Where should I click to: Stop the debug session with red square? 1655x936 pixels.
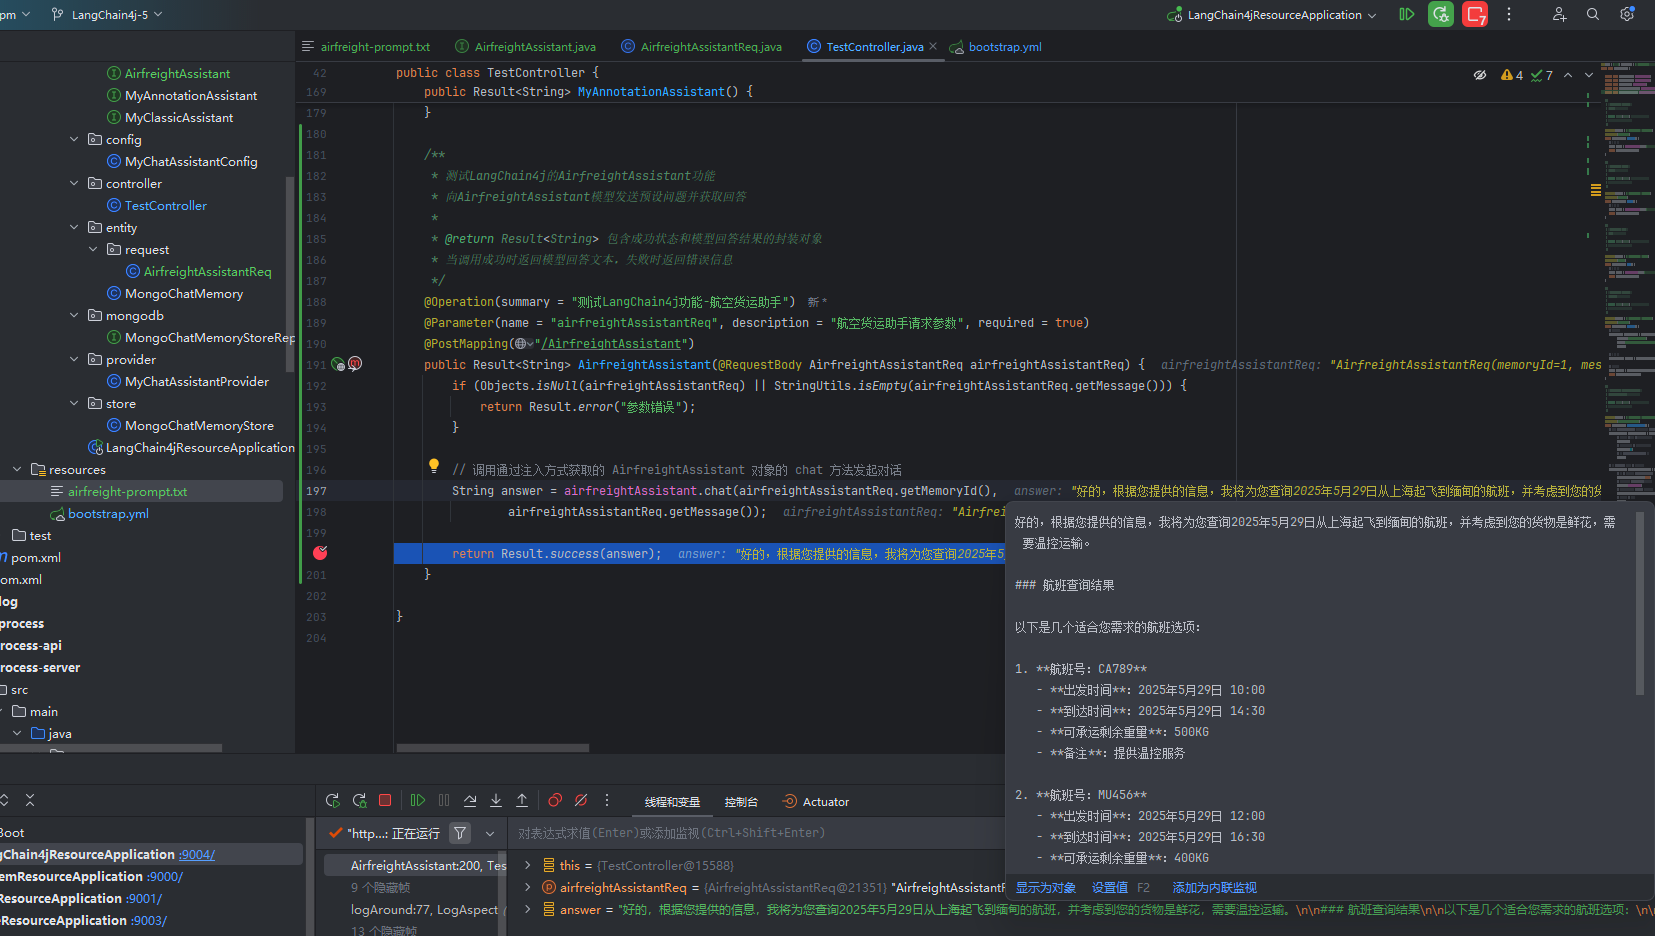click(x=385, y=800)
